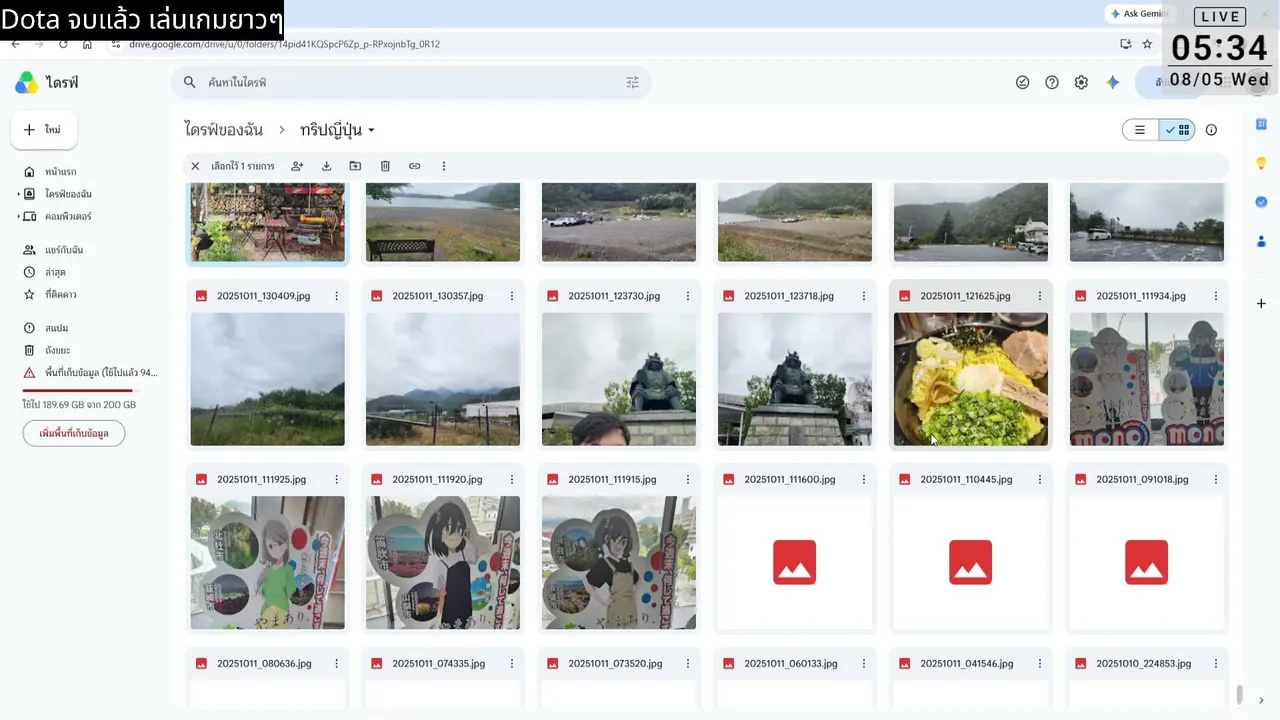The height and width of the screenshot is (720, 1280).
Task: Copy link for the selected item
Action: [x=414, y=166]
